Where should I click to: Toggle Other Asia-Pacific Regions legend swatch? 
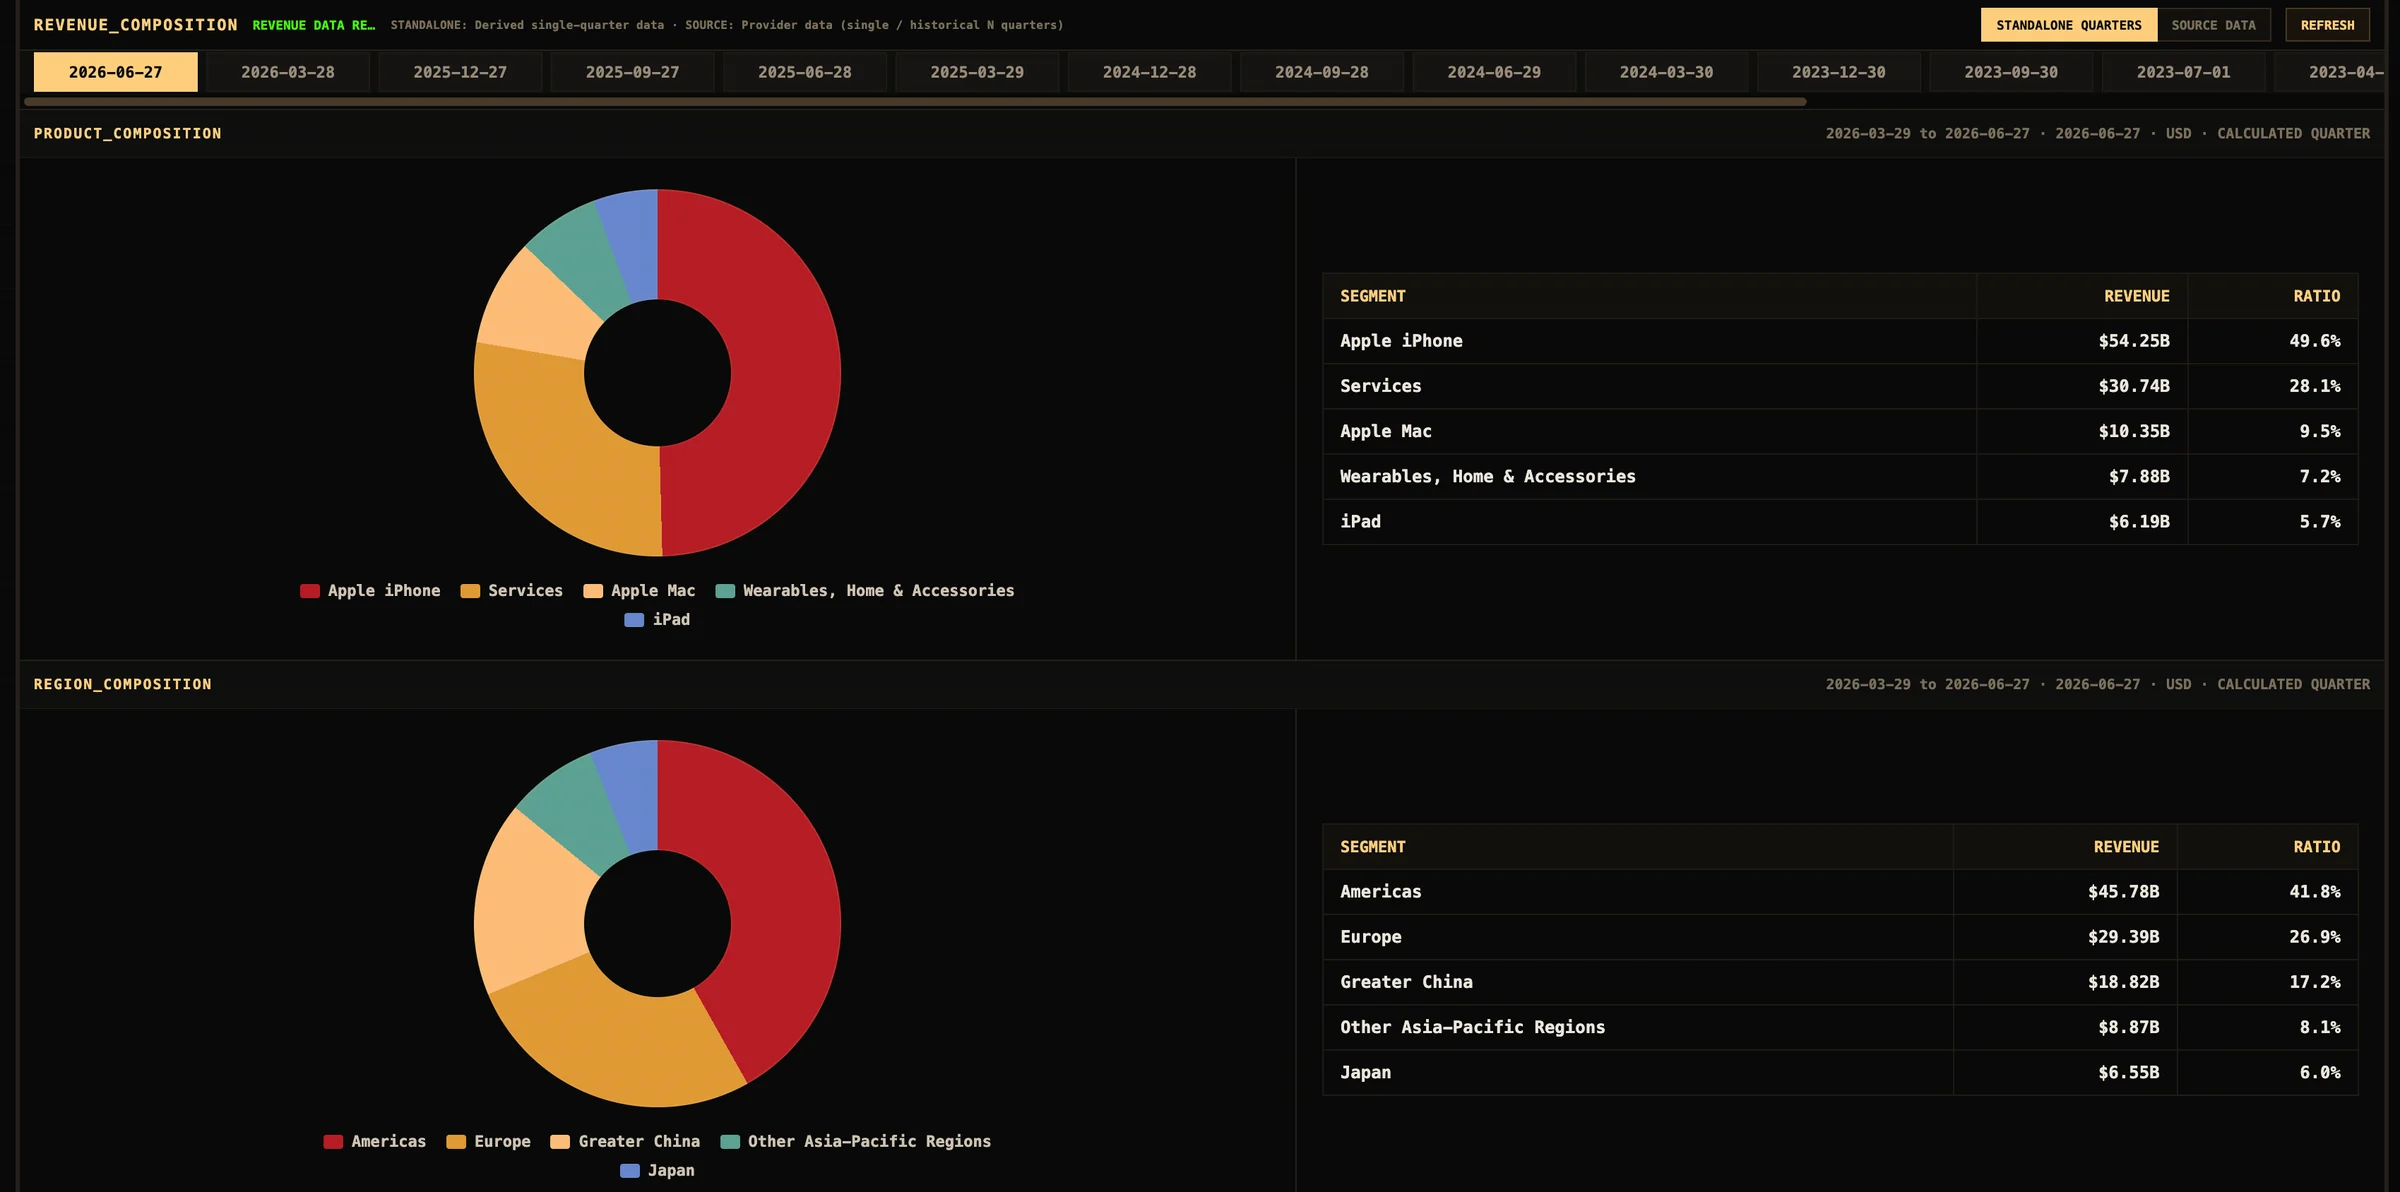[x=730, y=1142]
